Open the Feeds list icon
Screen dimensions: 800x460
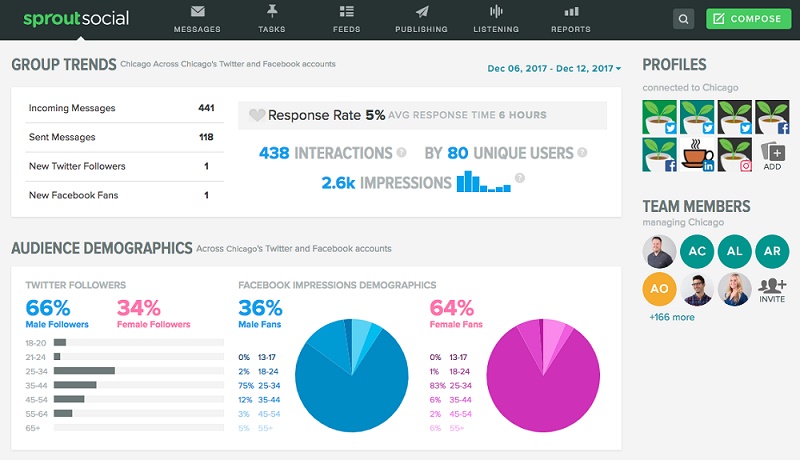[346, 11]
